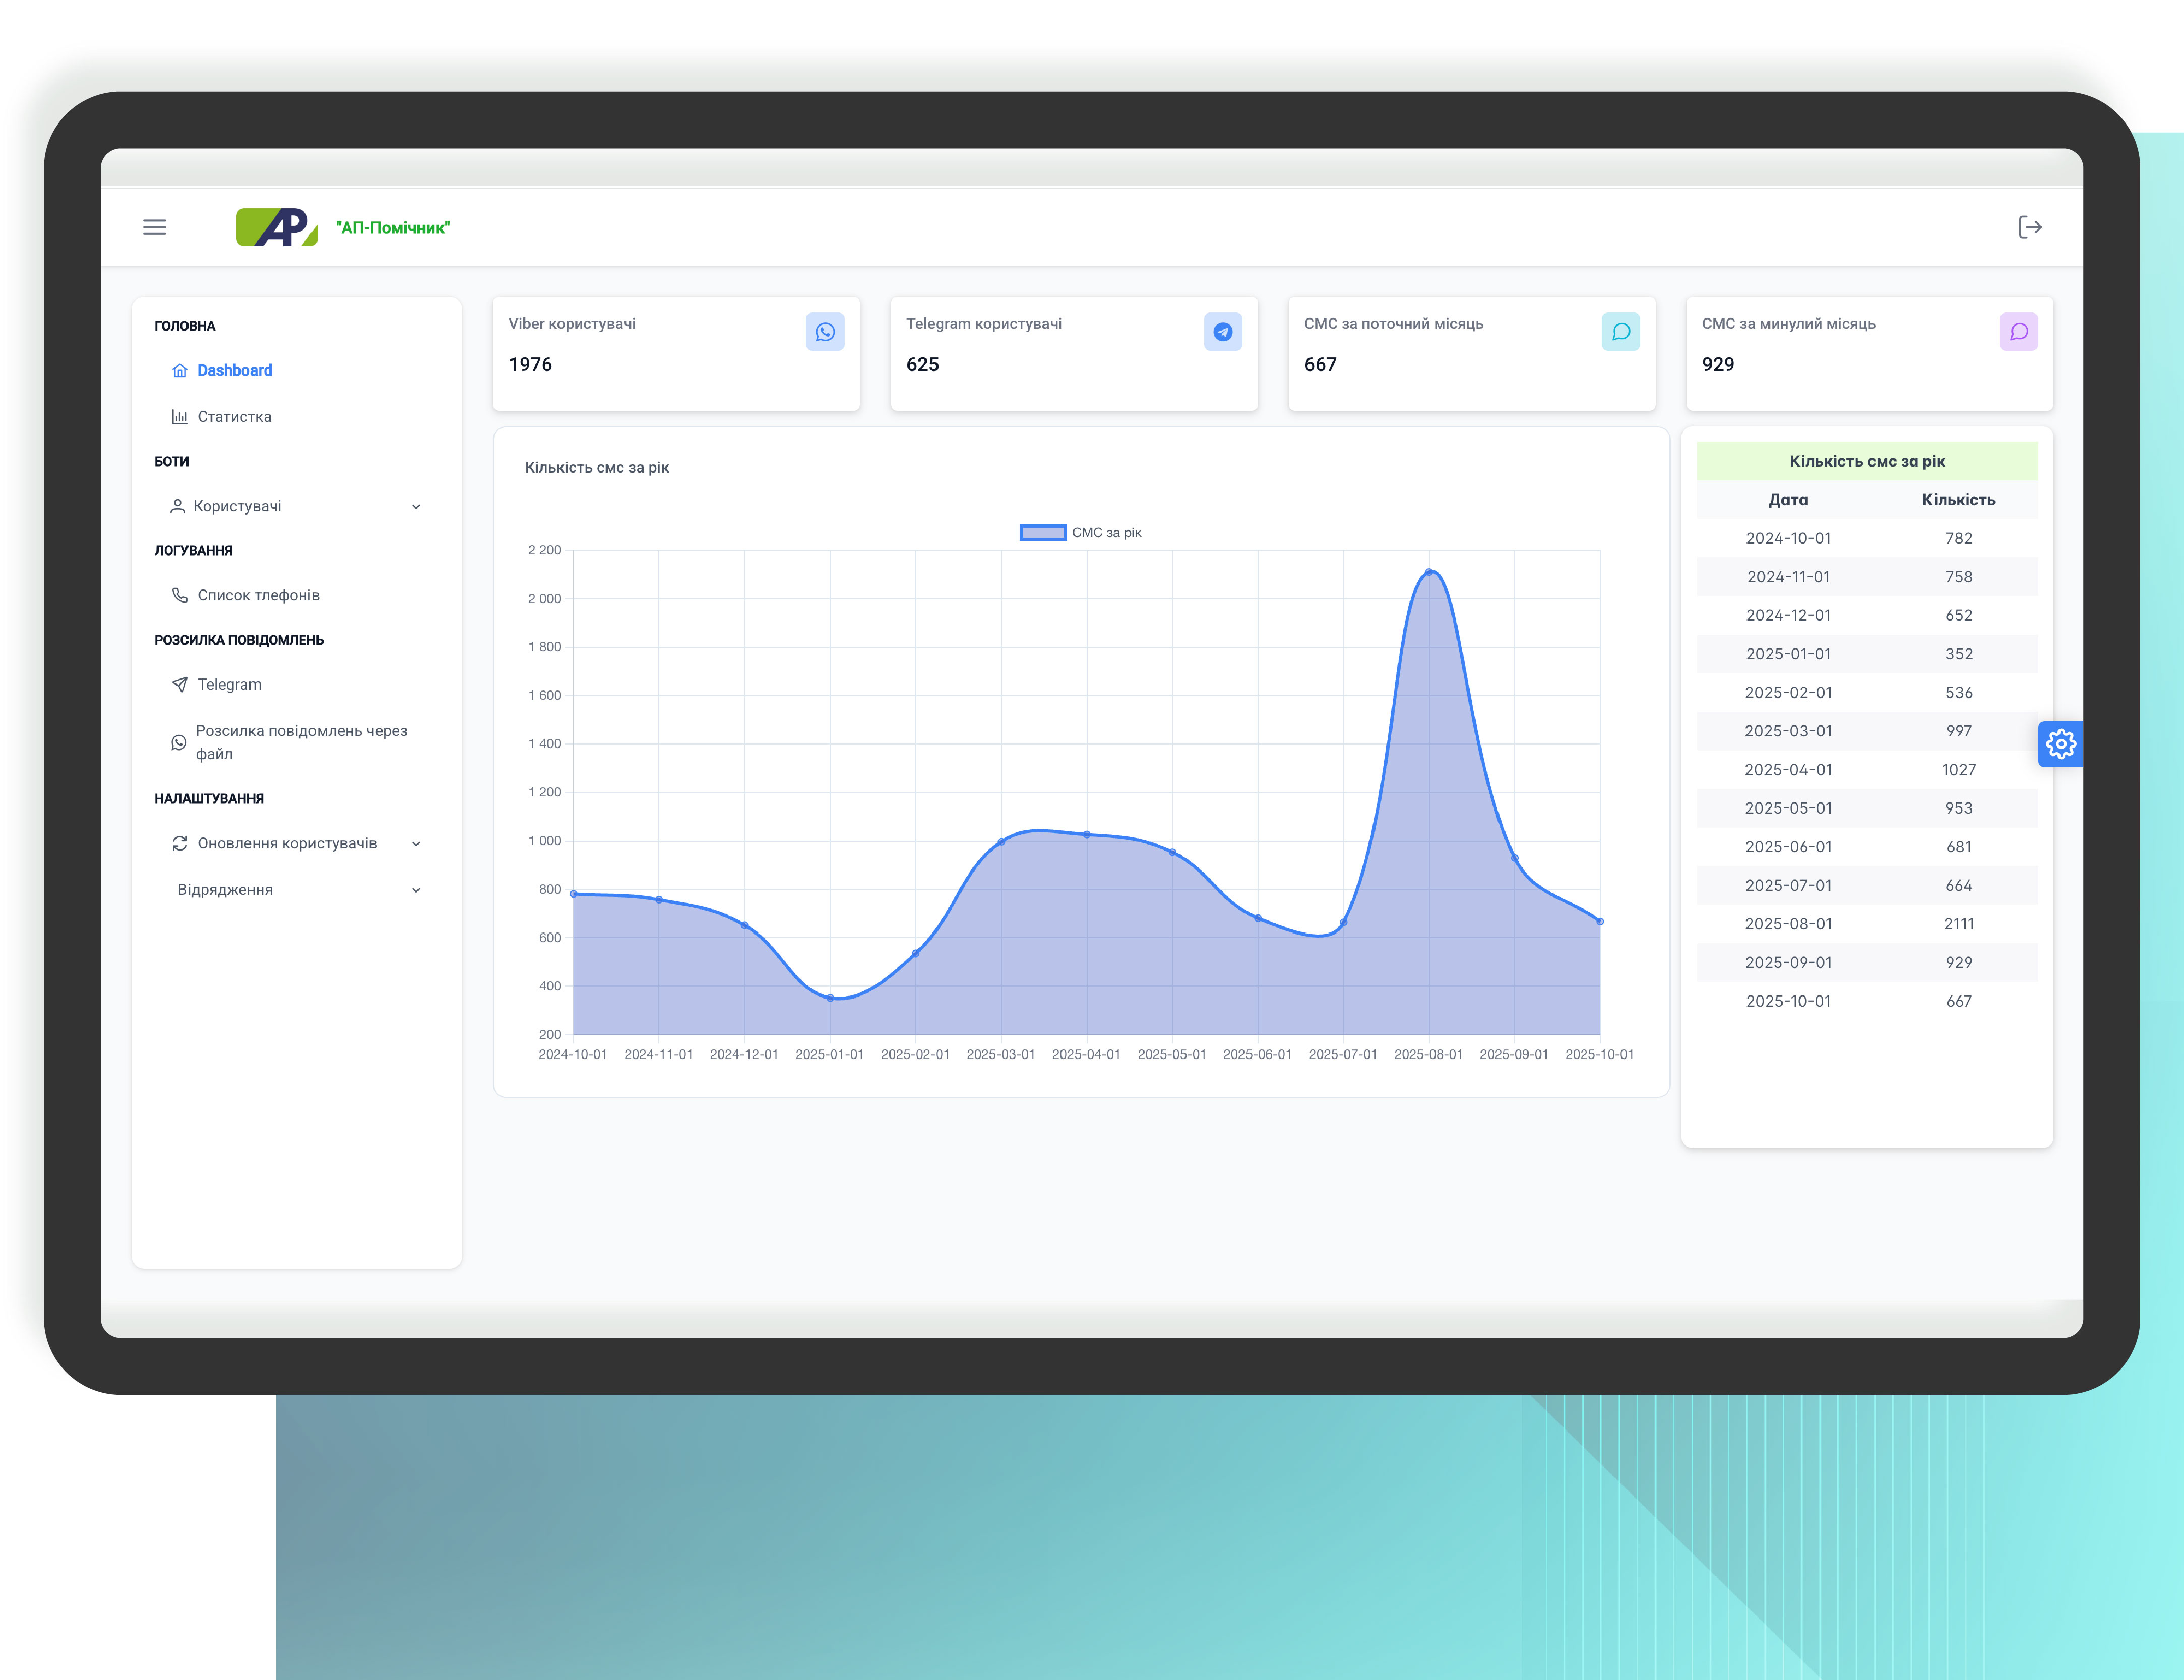The height and width of the screenshot is (1680, 2184).
Task: Click the Viber users card icon
Action: [x=824, y=332]
